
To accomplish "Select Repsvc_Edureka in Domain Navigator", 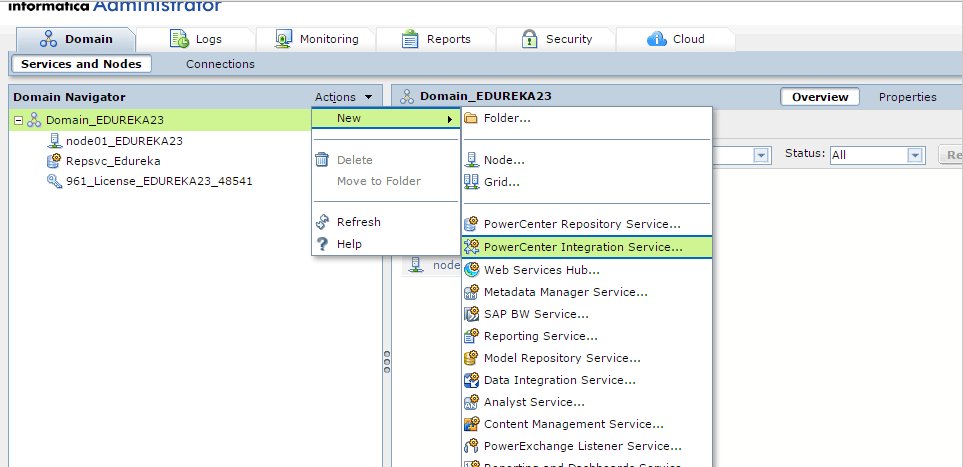I will [x=113, y=161].
